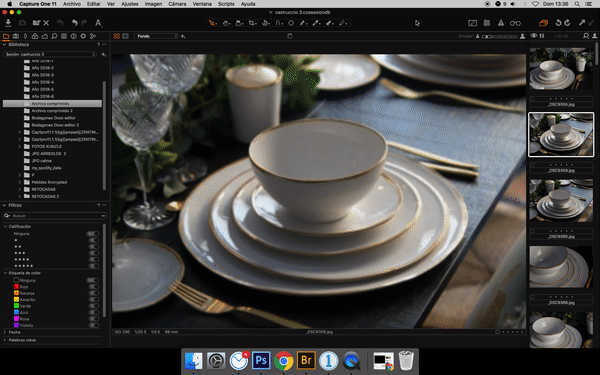Select the _DSC9355.jpg thumbnail in browser
This screenshot has height=375, width=600.
point(561,68)
